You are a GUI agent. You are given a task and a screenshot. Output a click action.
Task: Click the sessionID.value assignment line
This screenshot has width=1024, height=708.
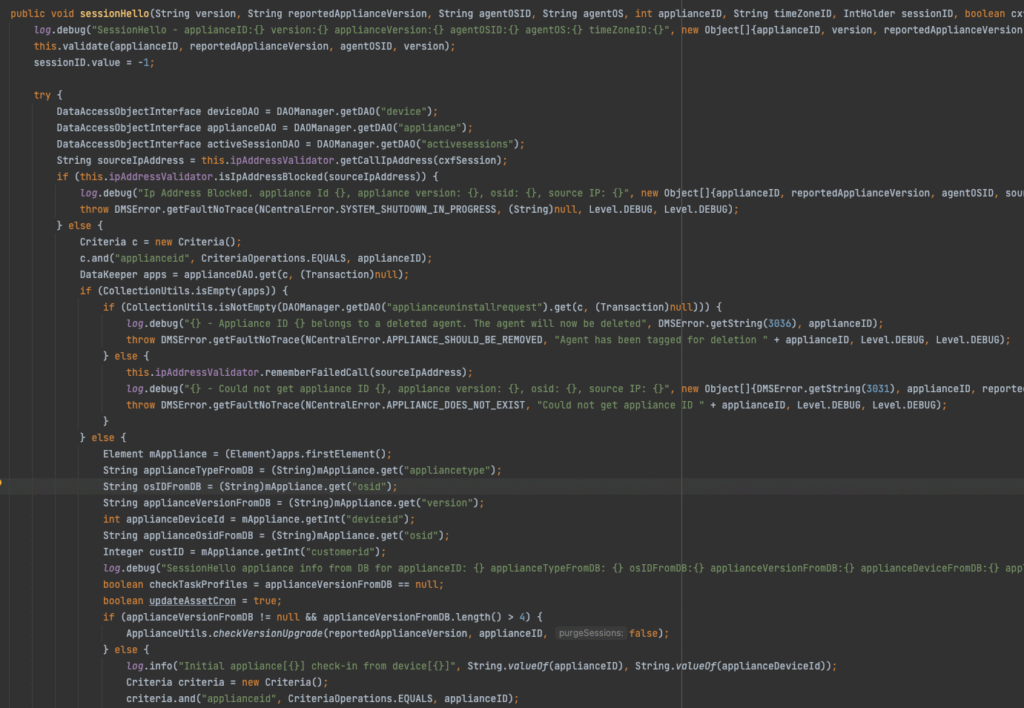(91, 62)
